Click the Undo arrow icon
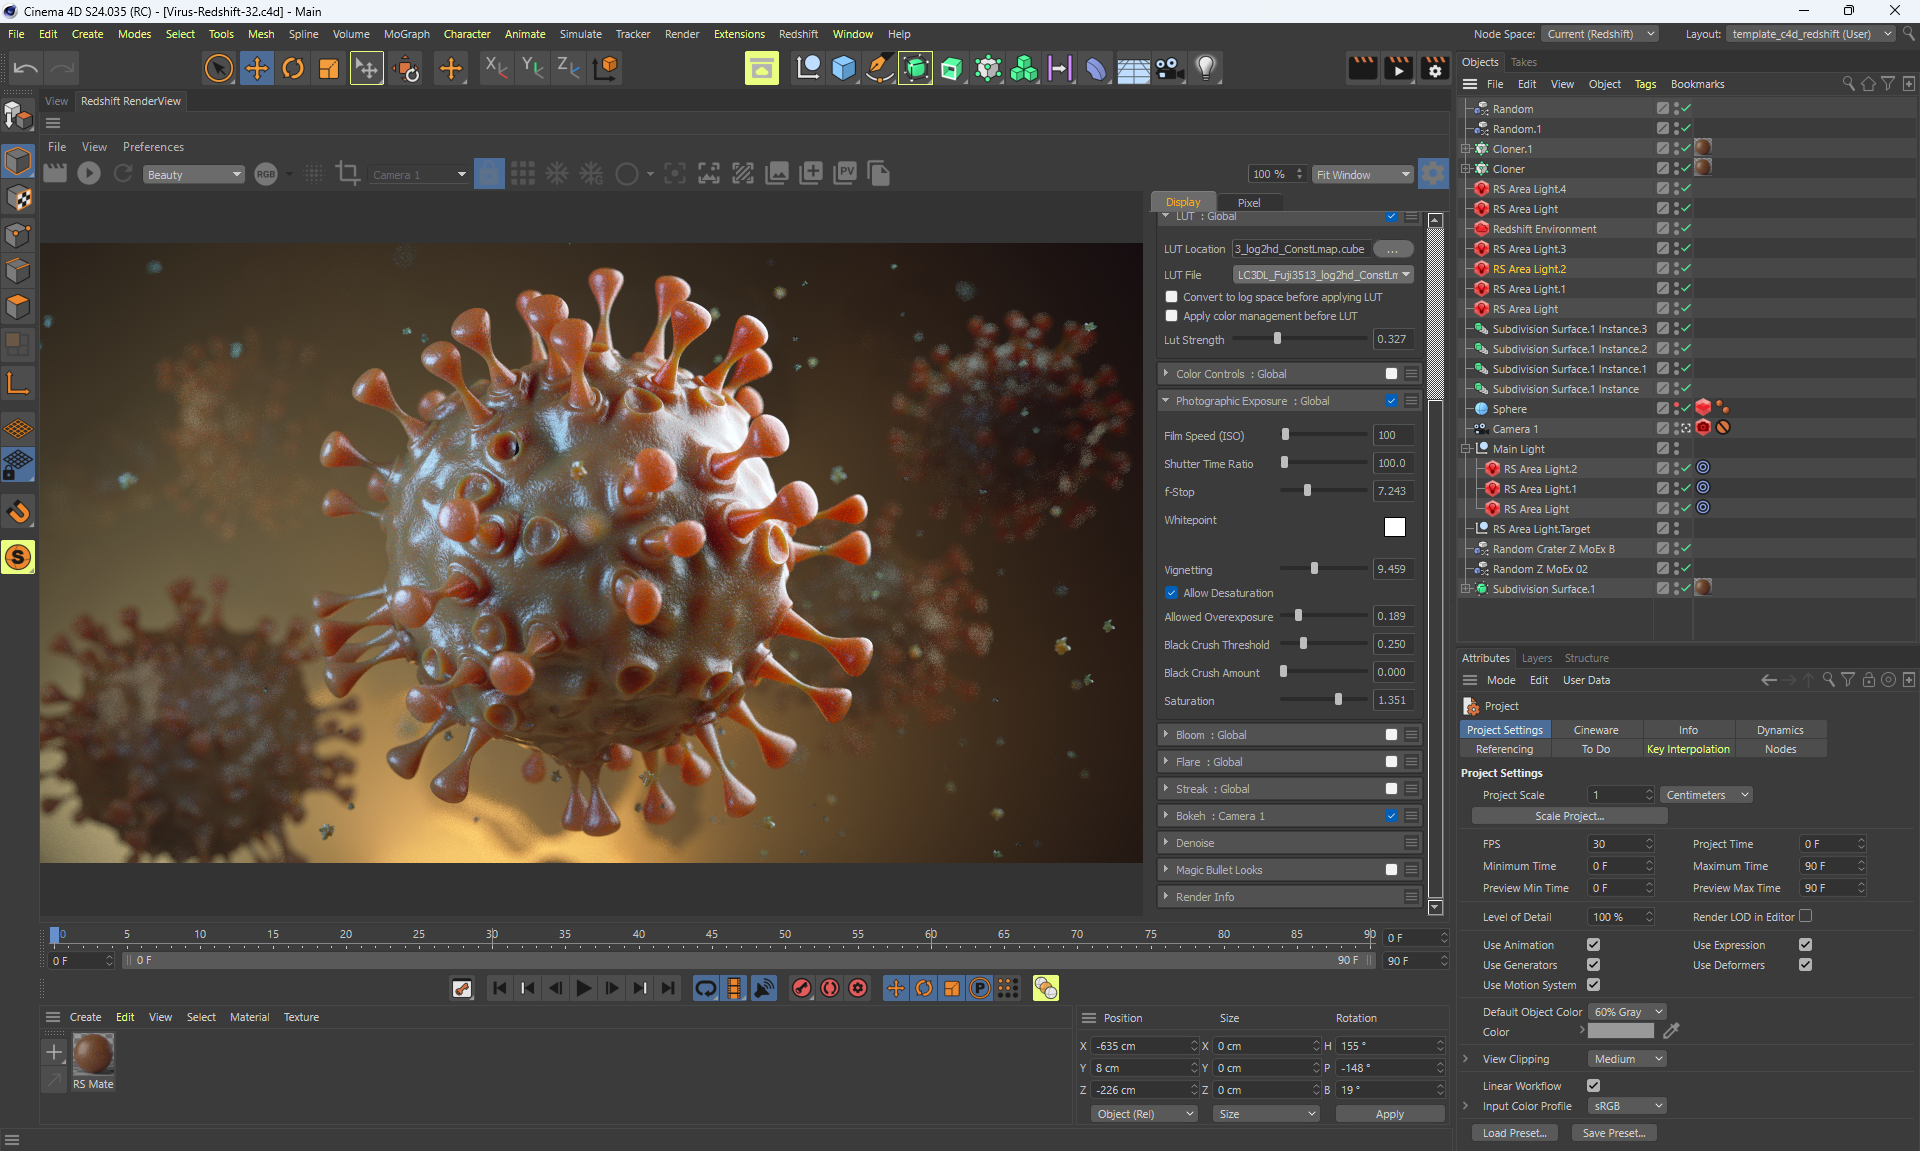 click(26, 68)
